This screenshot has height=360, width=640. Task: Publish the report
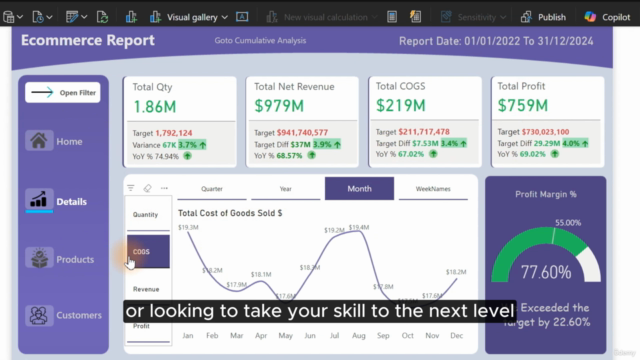point(543,17)
